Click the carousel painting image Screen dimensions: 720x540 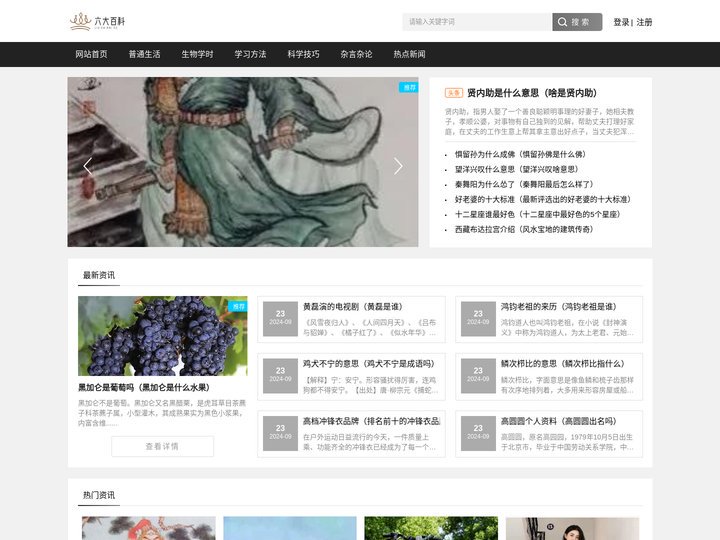pyautogui.click(x=243, y=162)
